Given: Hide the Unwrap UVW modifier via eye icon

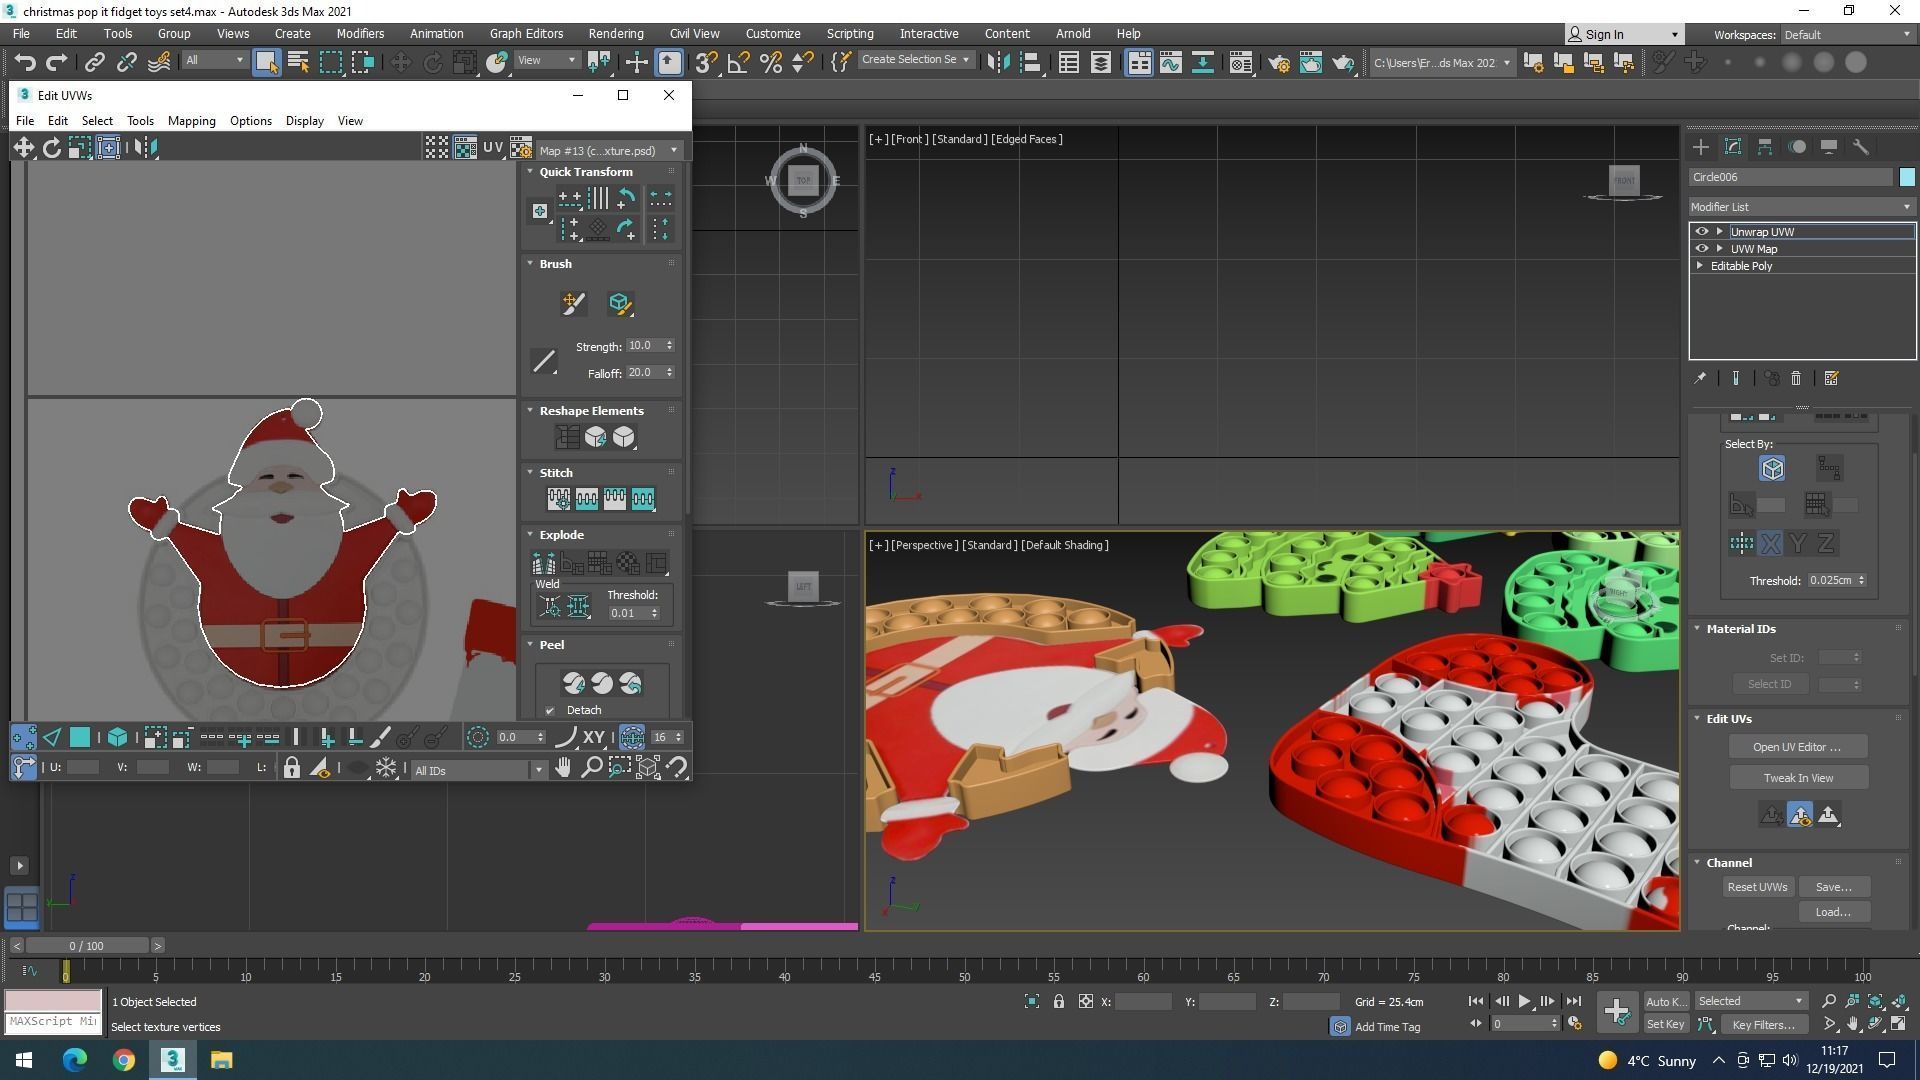Looking at the screenshot, I should tap(1702, 231).
